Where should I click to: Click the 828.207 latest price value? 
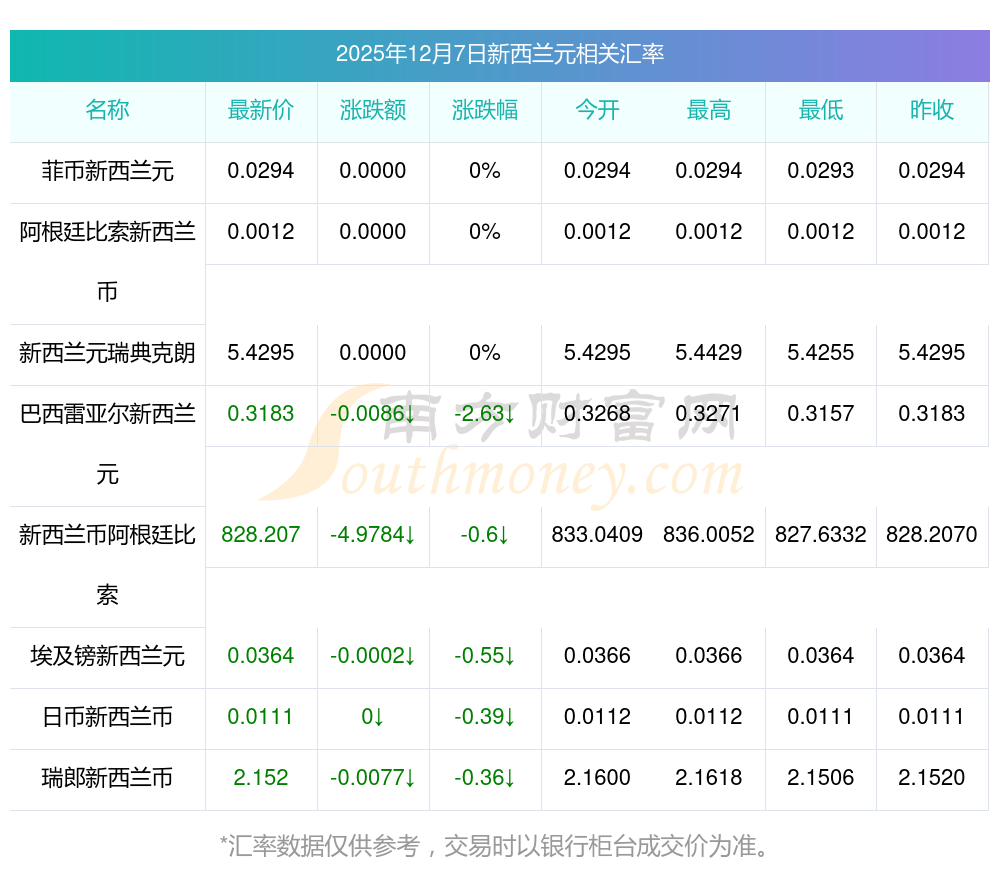(x=261, y=535)
